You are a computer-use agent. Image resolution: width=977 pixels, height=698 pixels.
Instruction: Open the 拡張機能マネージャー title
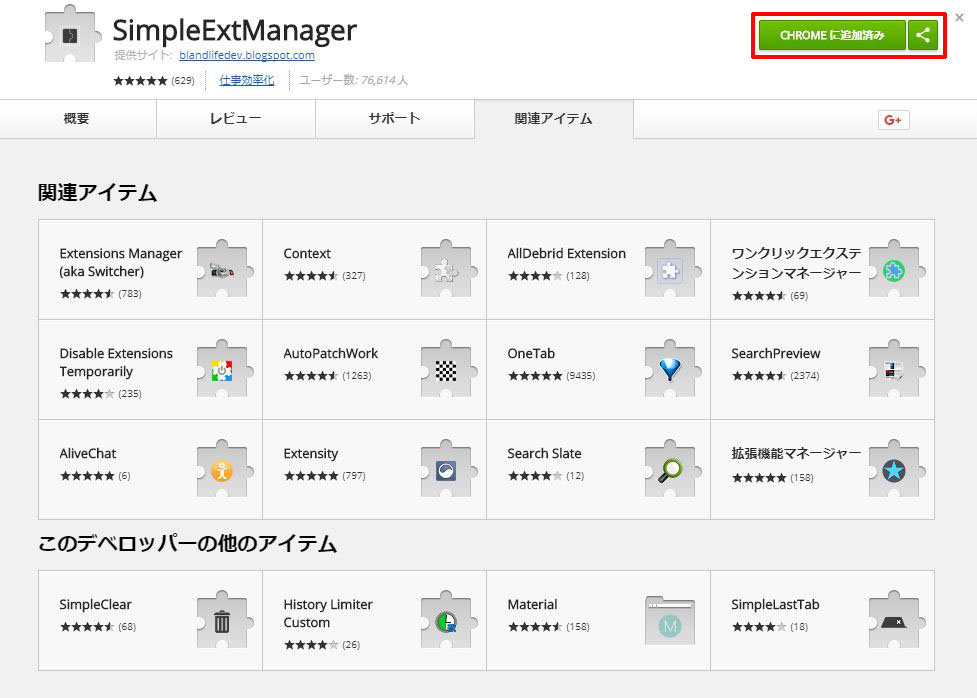pyautogui.click(x=796, y=454)
